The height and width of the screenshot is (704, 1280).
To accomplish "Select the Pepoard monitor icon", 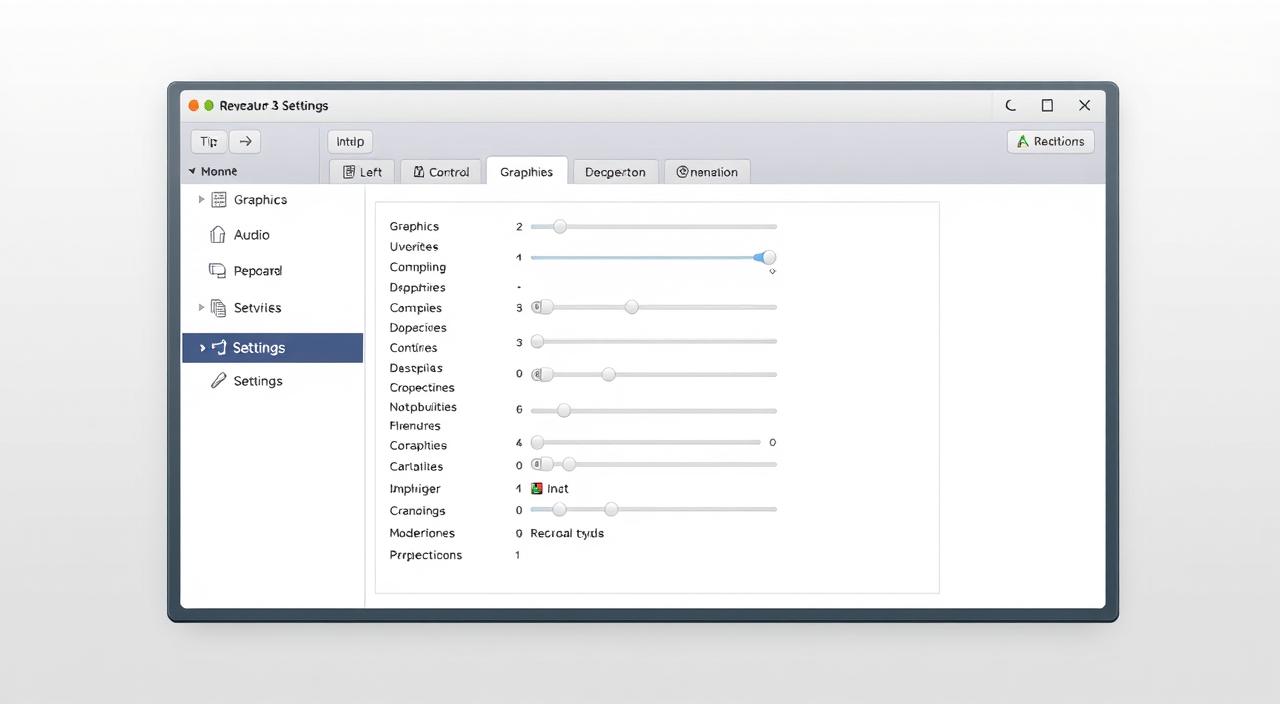I will tap(217, 271).
